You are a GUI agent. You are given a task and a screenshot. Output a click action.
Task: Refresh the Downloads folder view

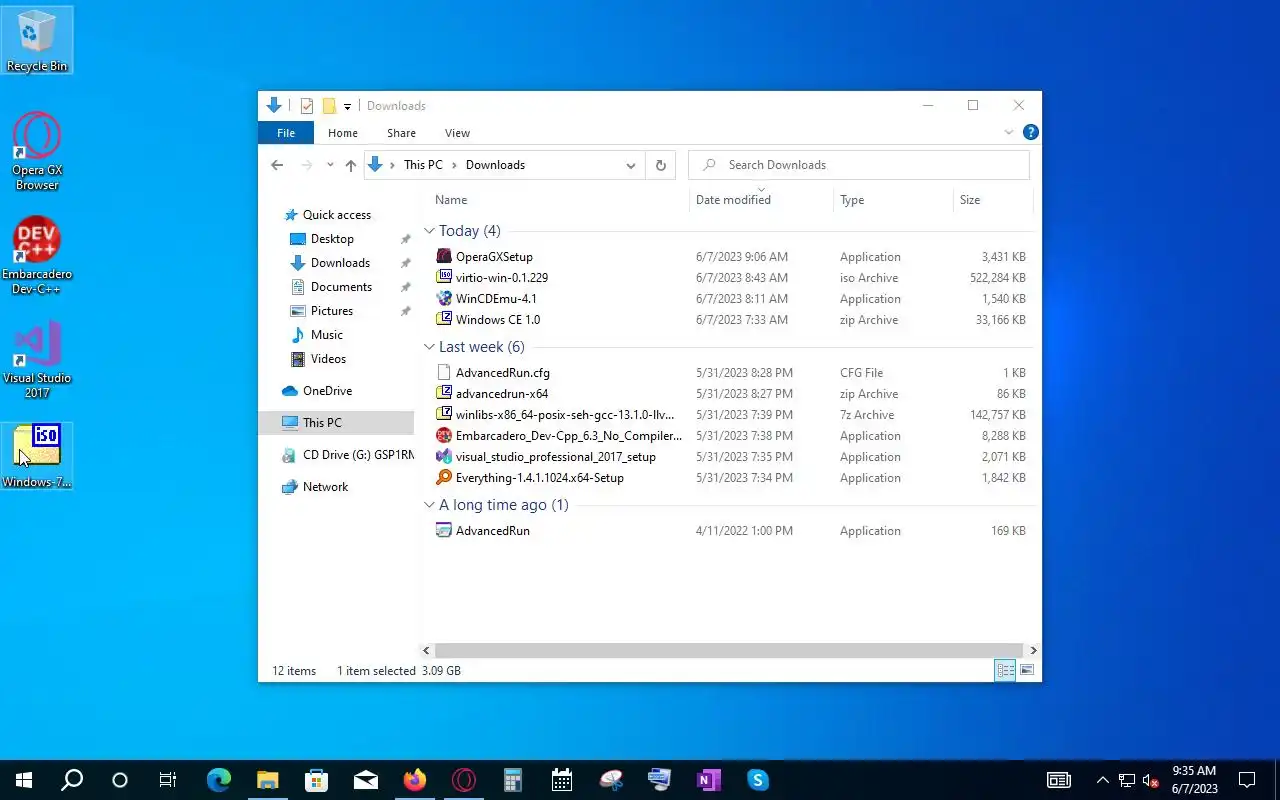(x=660, y=165)
